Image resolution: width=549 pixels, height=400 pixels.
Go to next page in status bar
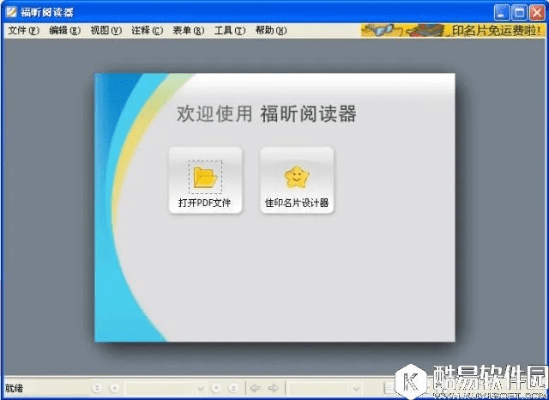coord(216,388)
